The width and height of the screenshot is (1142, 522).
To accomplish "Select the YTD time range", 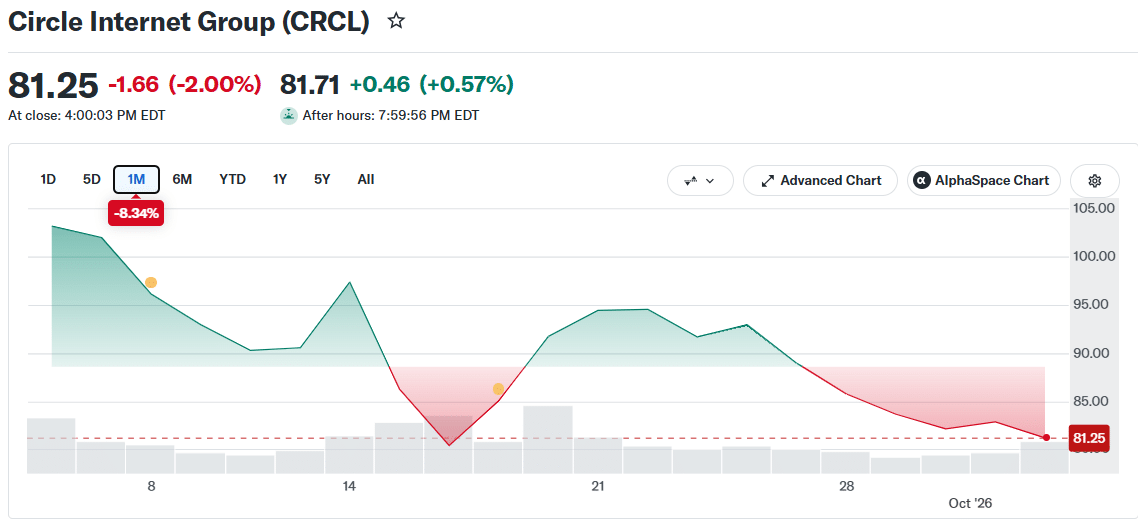I will tap(232, 179).
